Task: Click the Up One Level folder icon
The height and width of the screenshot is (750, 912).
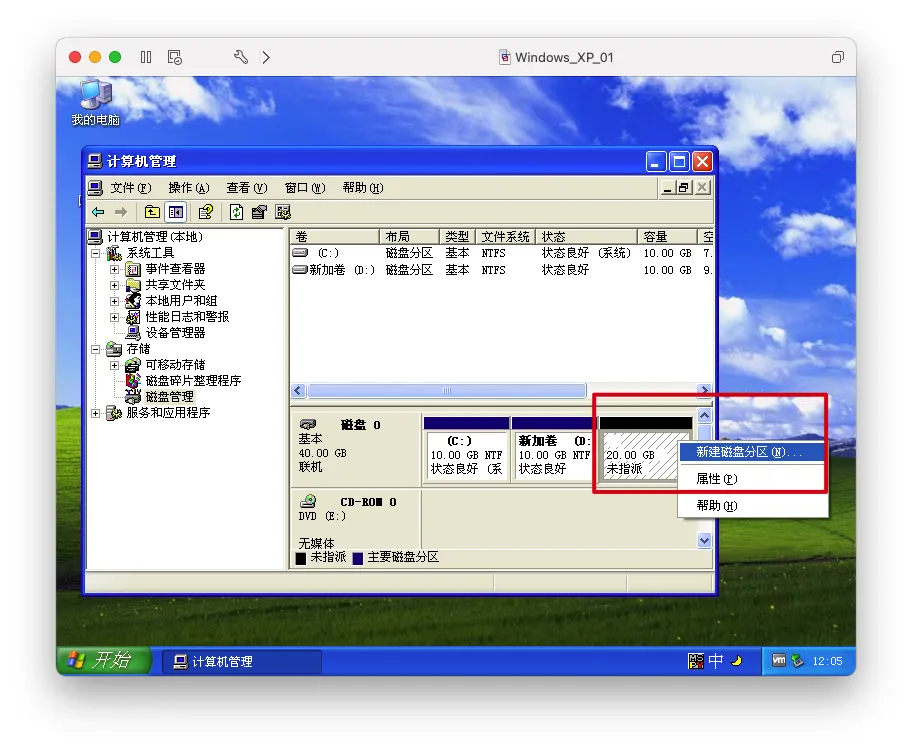Action: pos(152,212)
